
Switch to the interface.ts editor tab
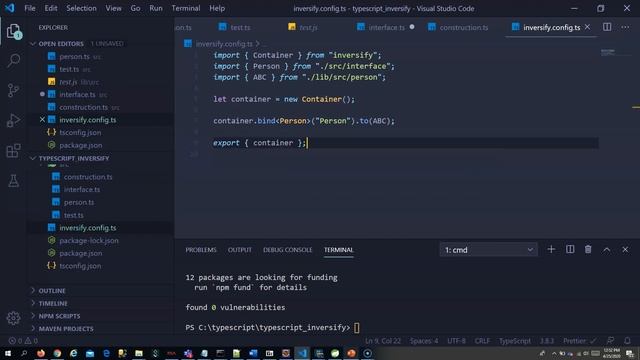coord(387,27)
